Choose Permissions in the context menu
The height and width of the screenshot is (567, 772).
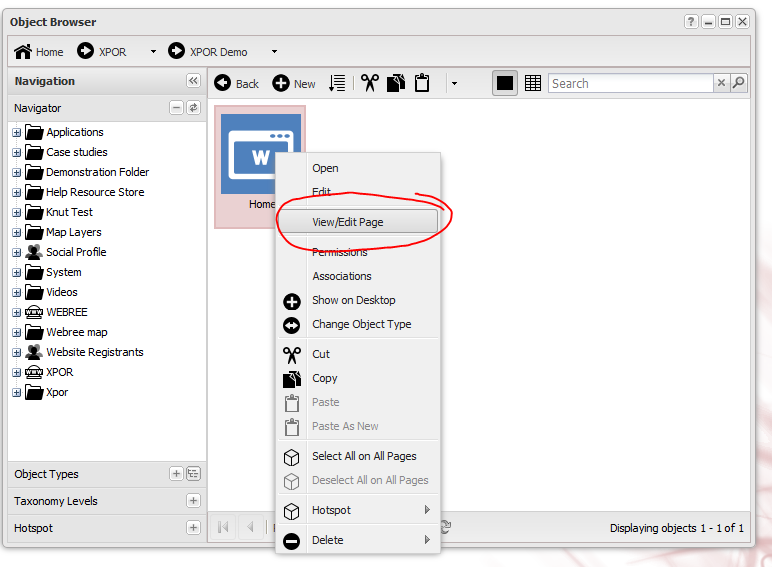(358, 252)
